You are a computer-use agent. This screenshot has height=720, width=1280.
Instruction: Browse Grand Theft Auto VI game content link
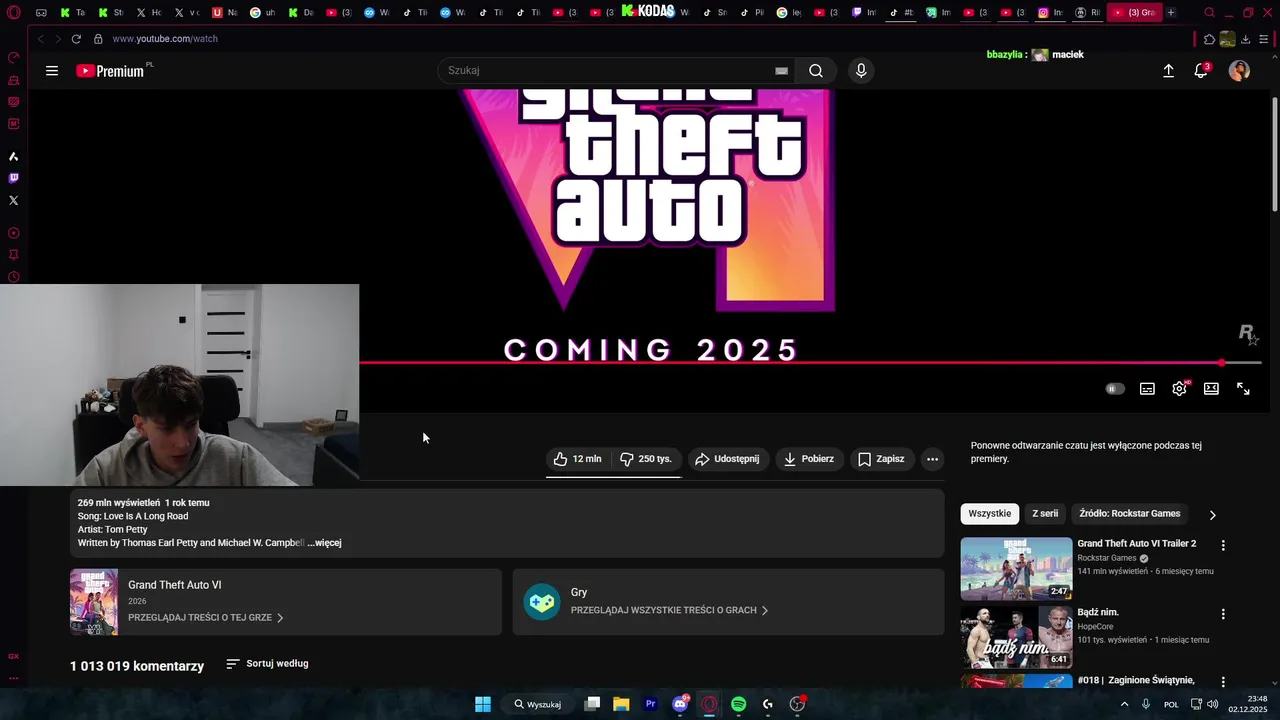click(x=205, y=618)
